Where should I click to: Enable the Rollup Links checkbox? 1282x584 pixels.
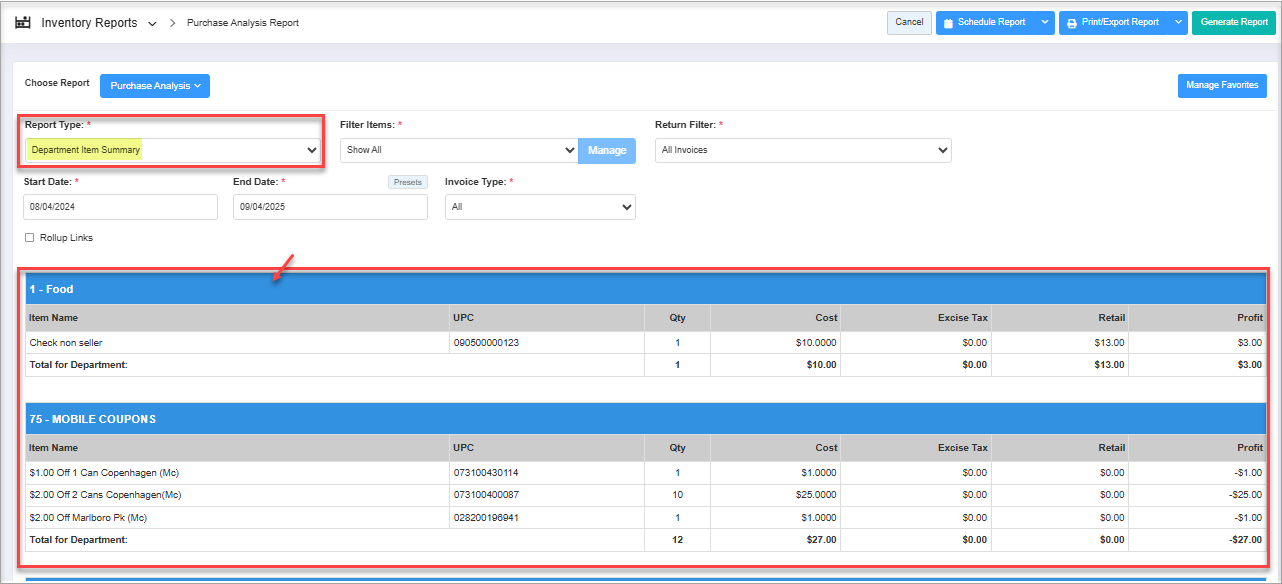(x=29, y=238)
